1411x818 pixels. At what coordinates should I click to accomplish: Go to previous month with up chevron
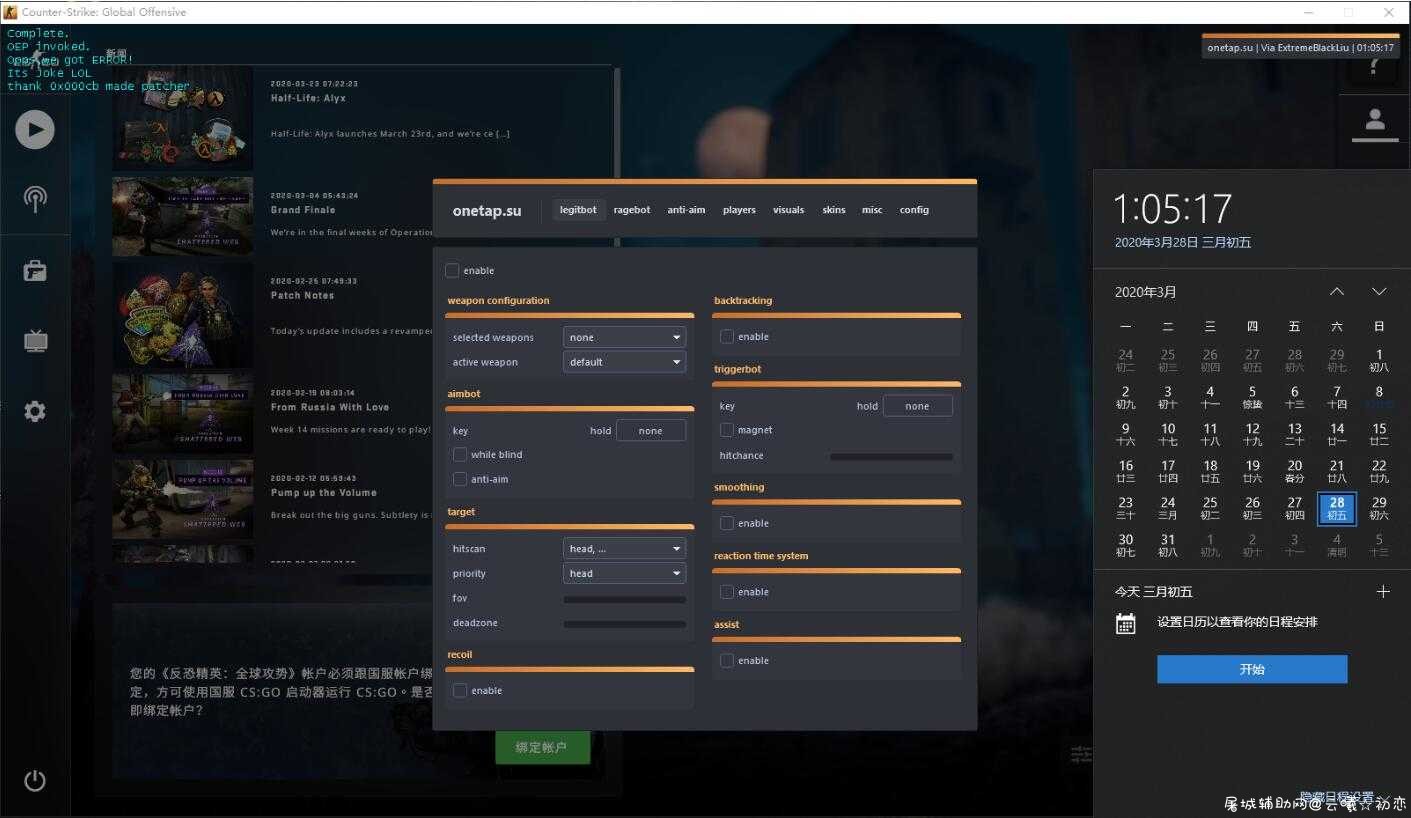[1337, 292]
